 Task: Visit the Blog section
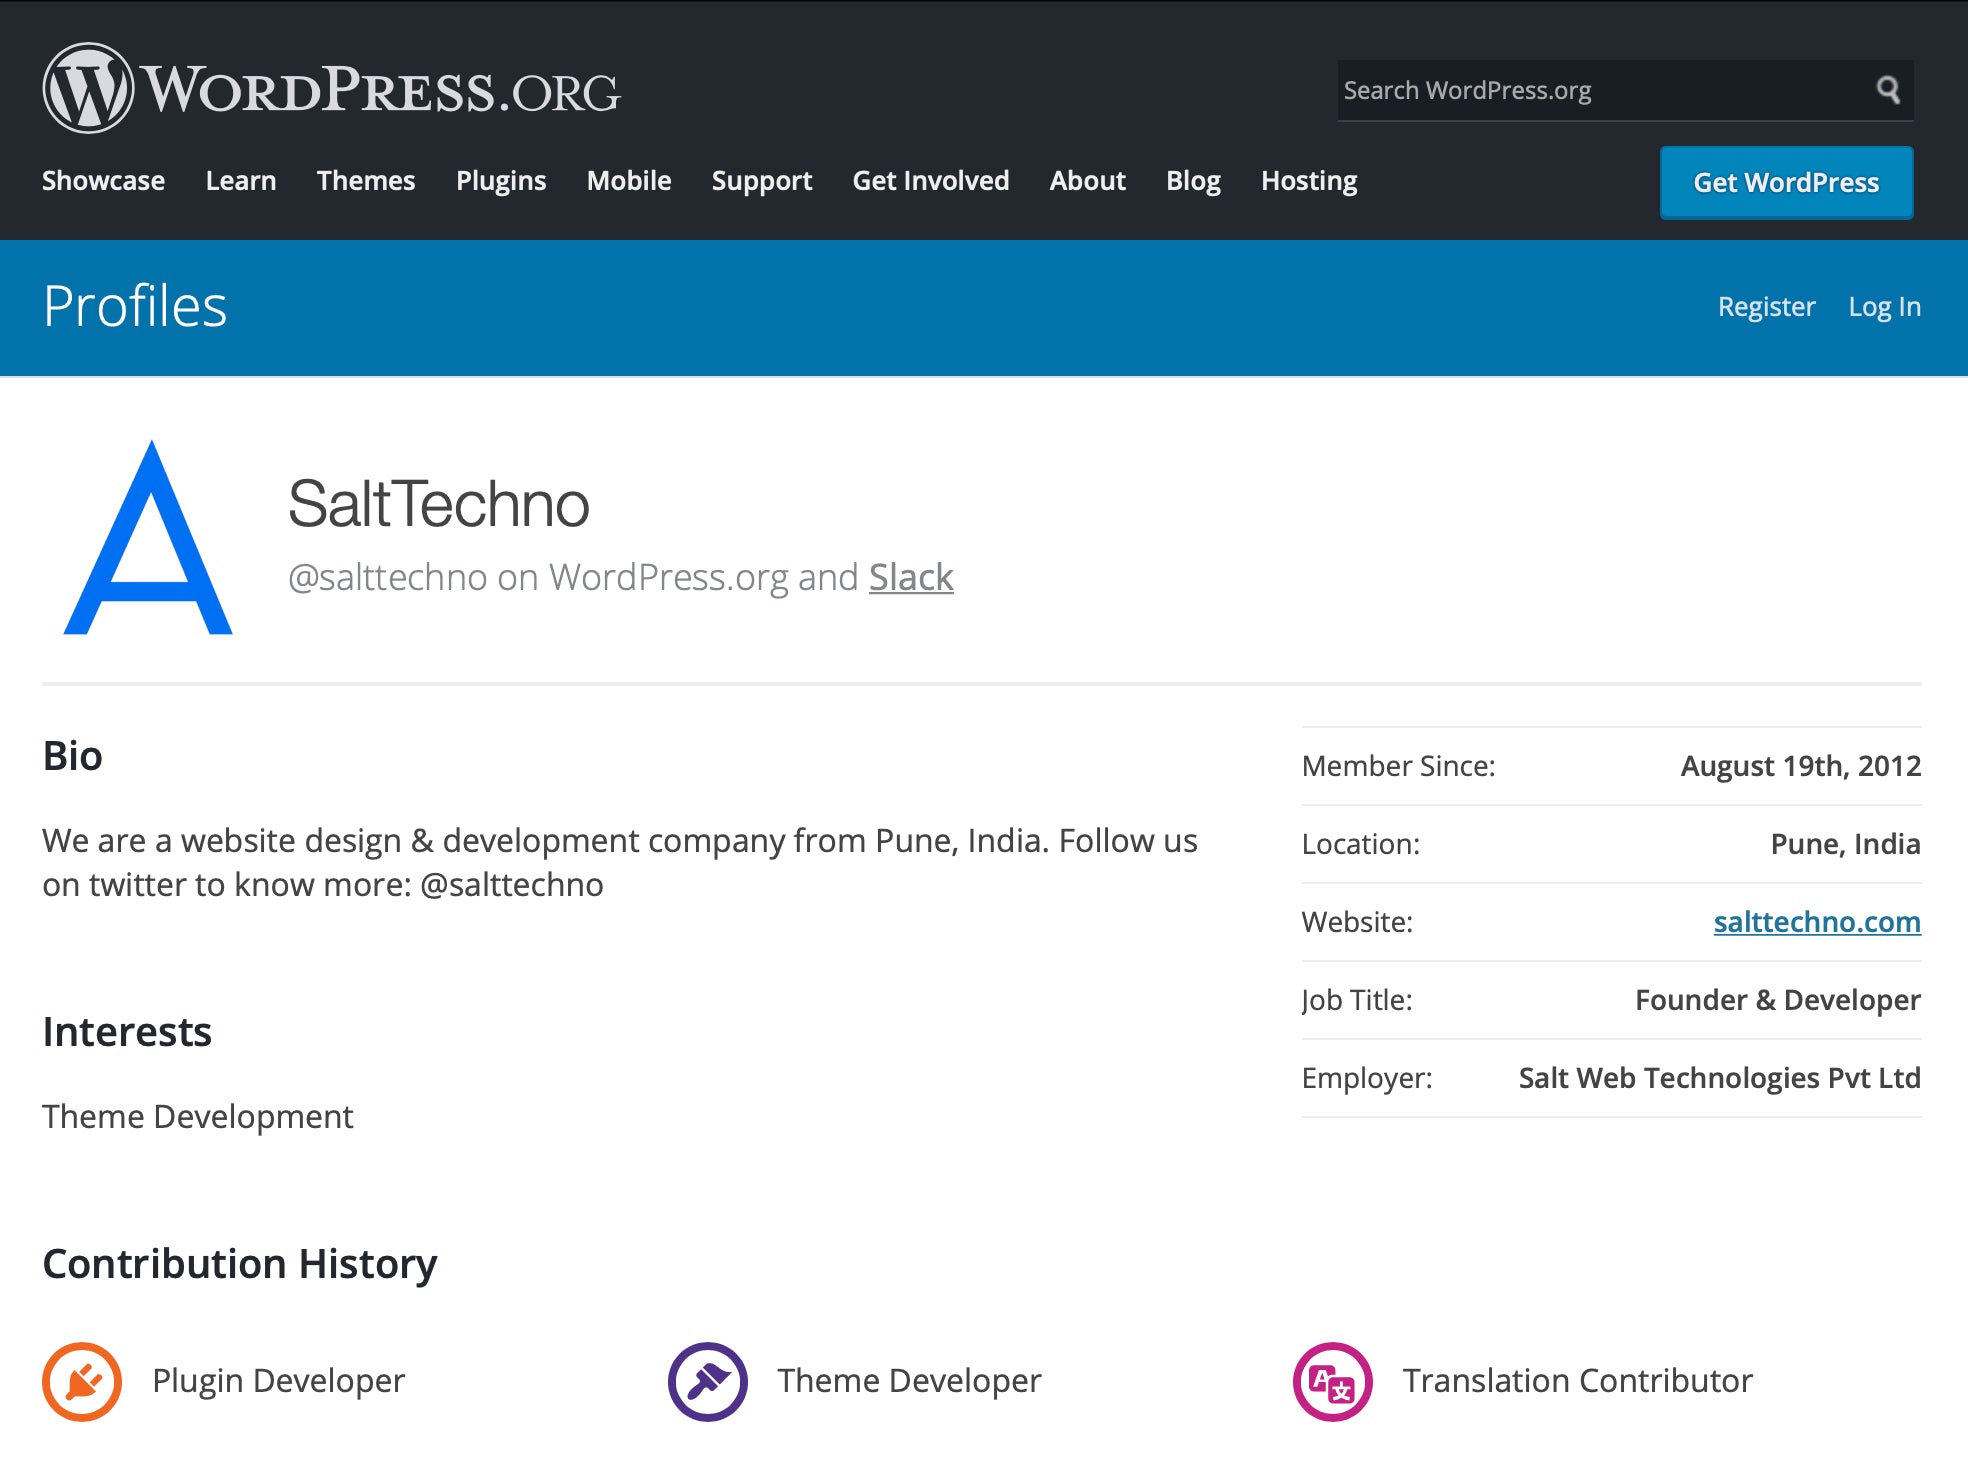tap(1193, 181)
